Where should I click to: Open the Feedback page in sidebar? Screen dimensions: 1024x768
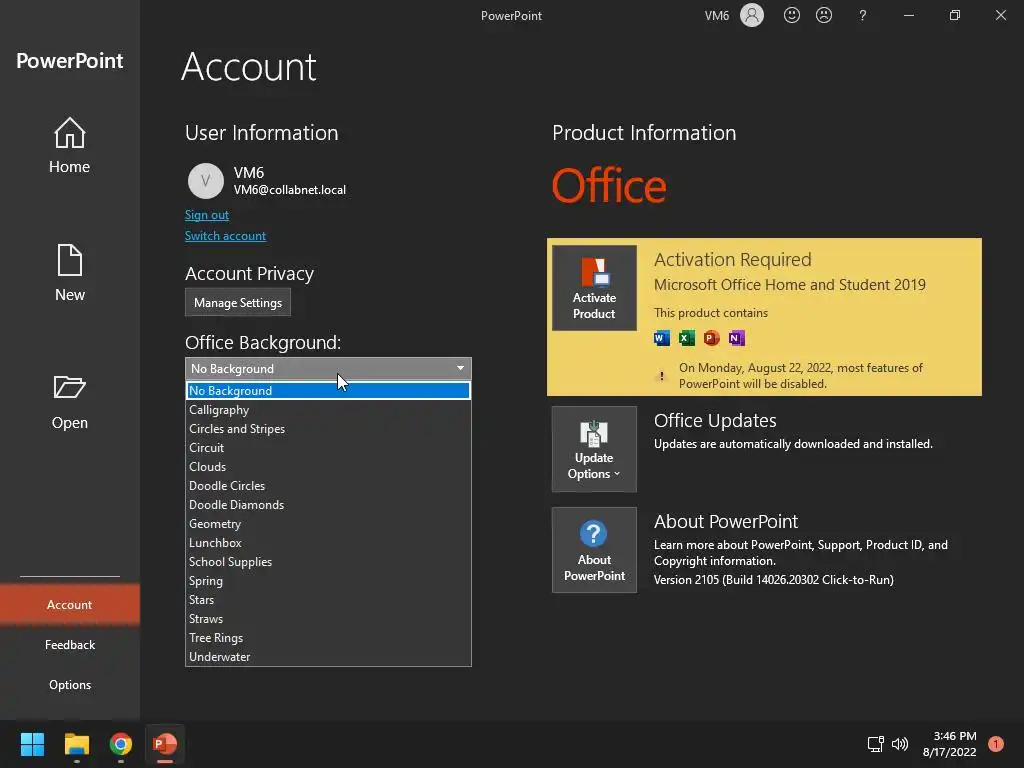69,645
